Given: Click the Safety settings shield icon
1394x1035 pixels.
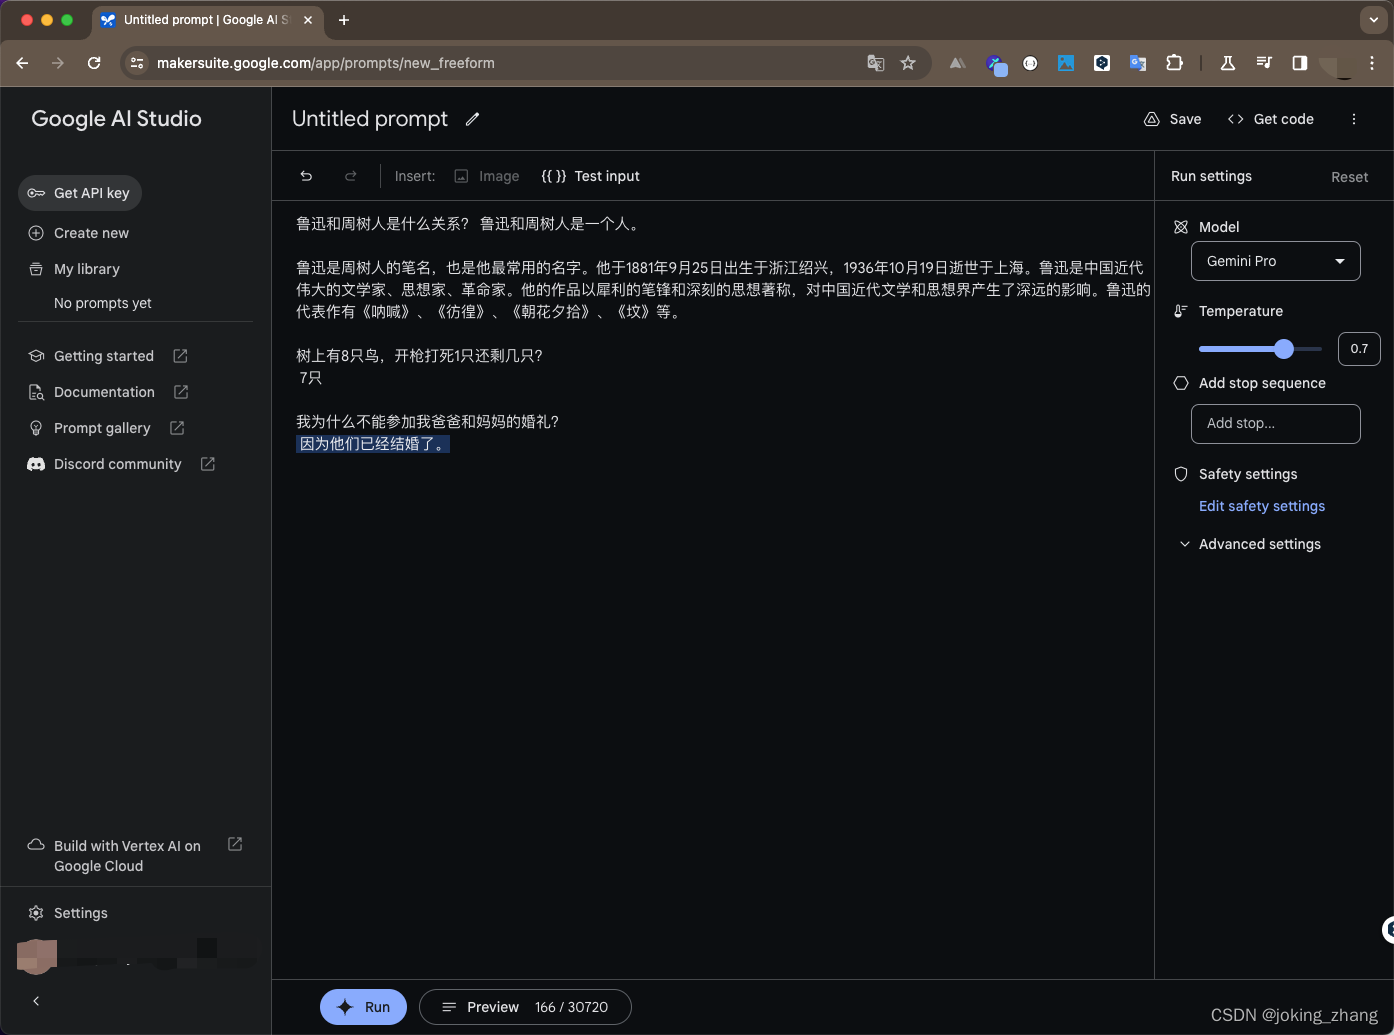Looking at the screenshot, I should pyautogui.click(x=1181, y=474).
